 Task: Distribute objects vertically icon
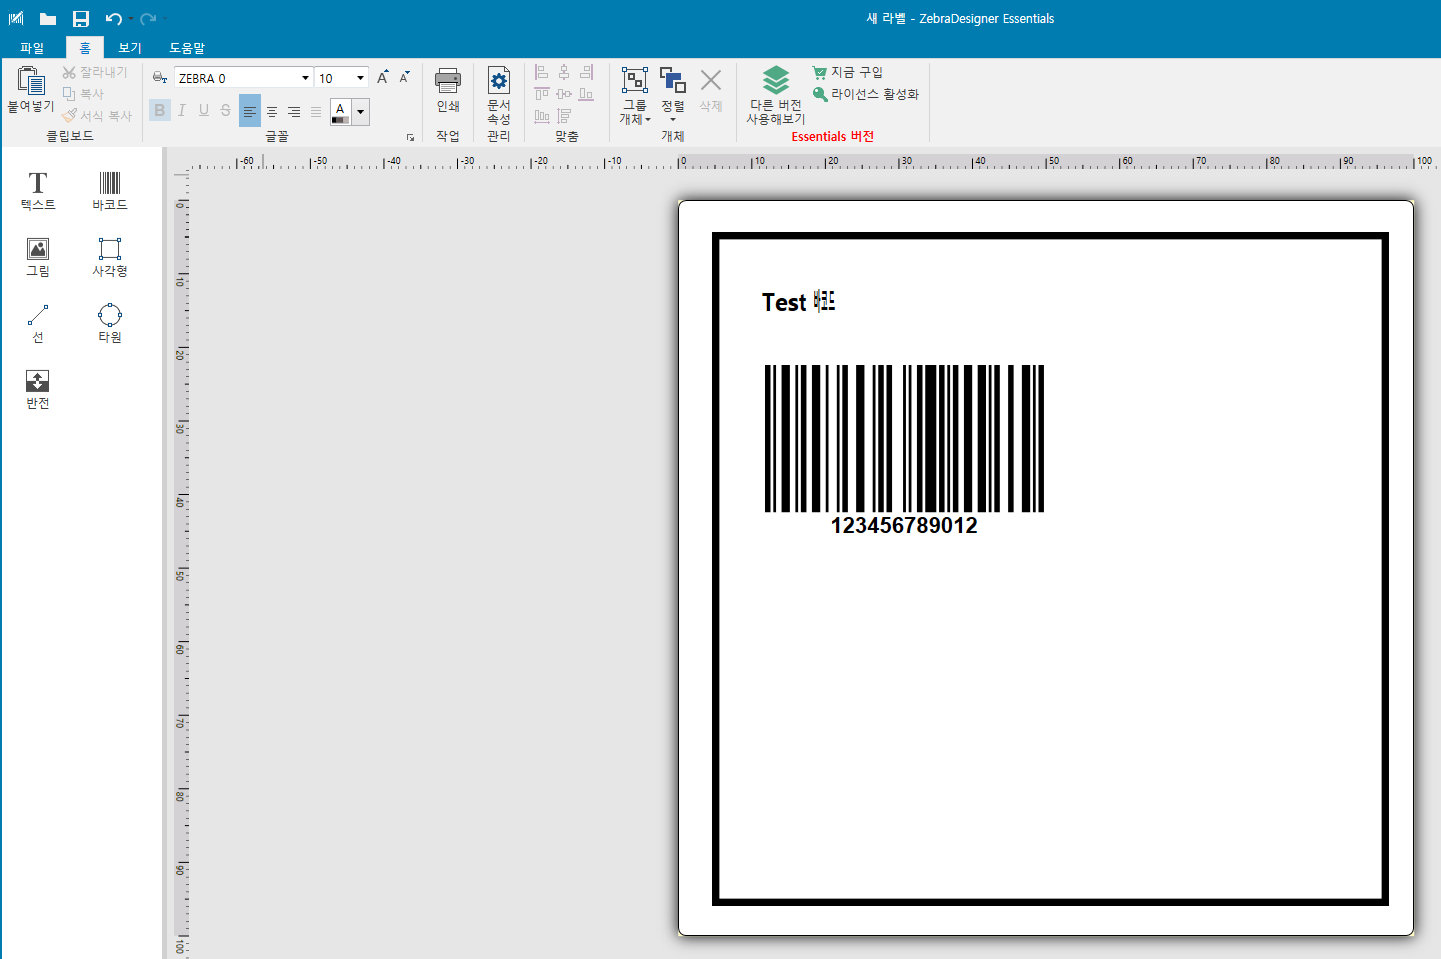pyautogui.click(x=564, y=116)
